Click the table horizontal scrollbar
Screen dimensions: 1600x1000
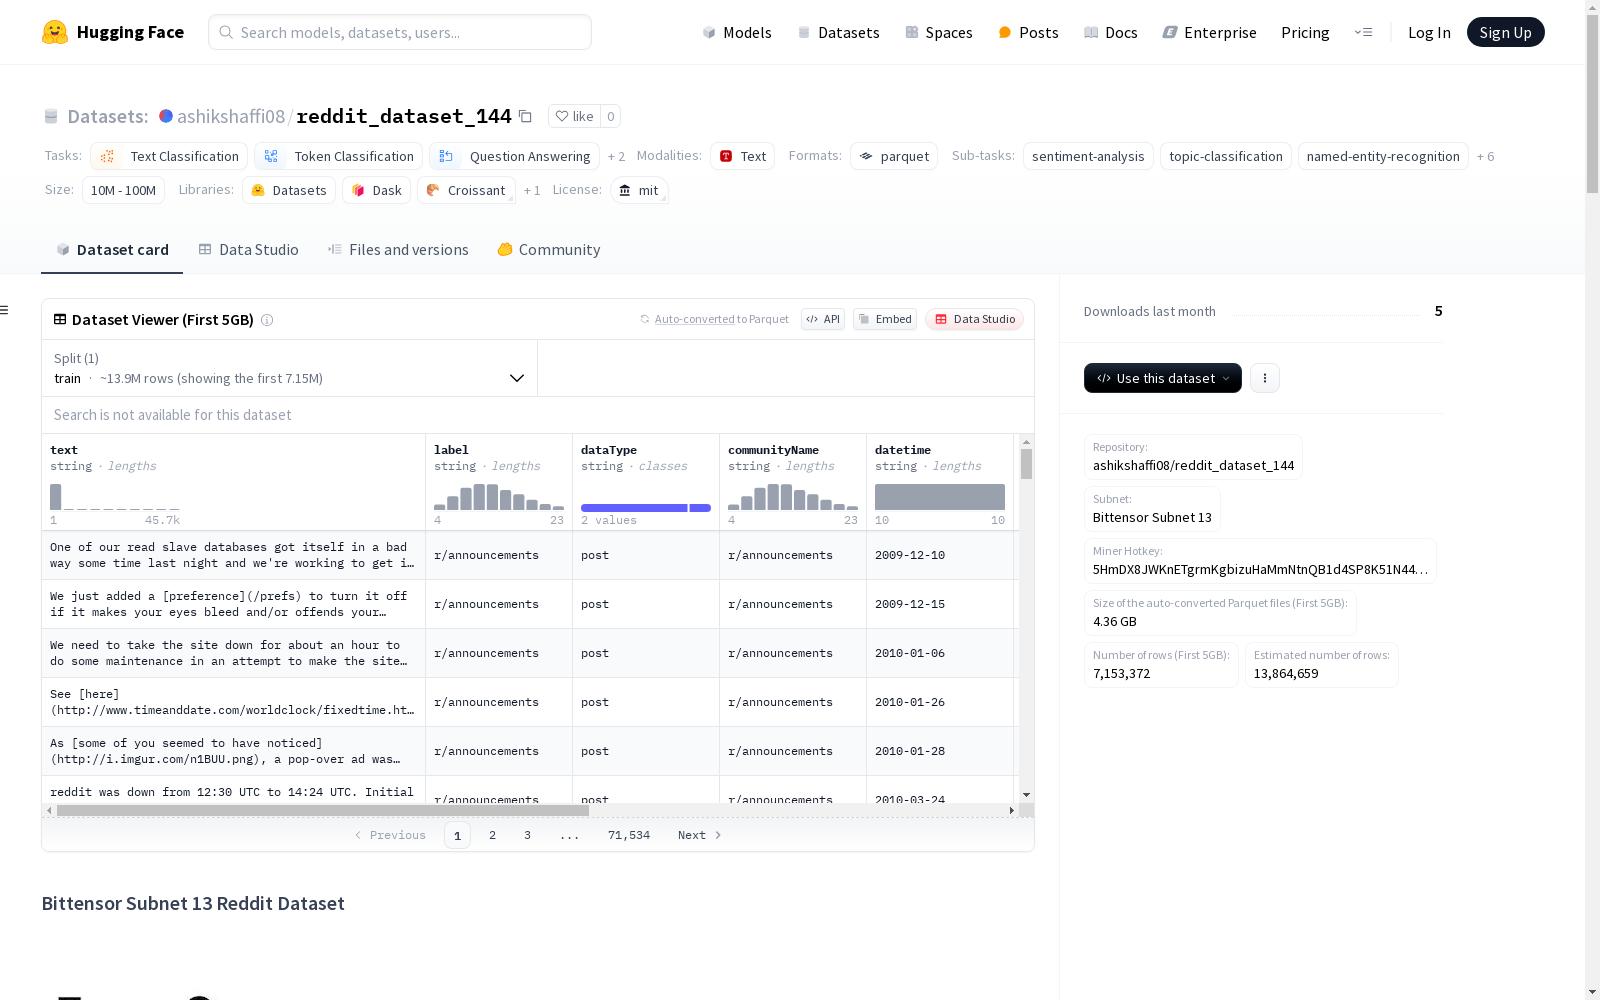click(323, 810)
